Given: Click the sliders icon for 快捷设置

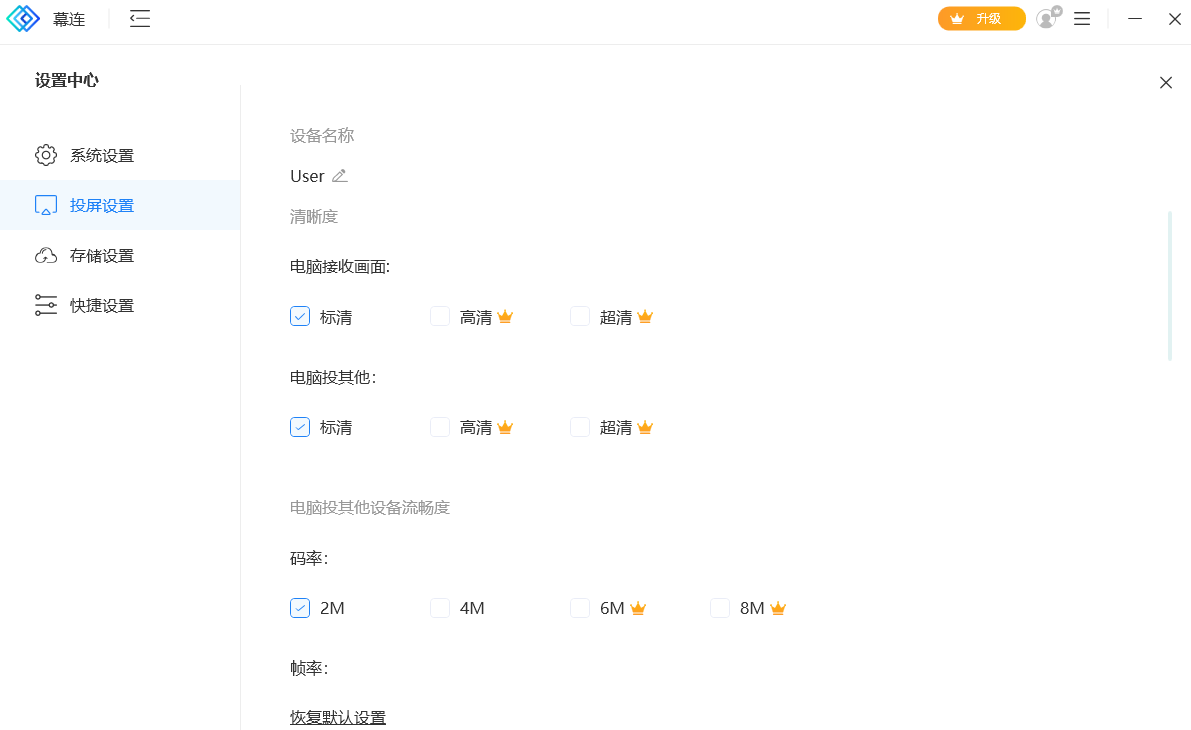Looking at the screenshot, I should click(x=46, y=305).
